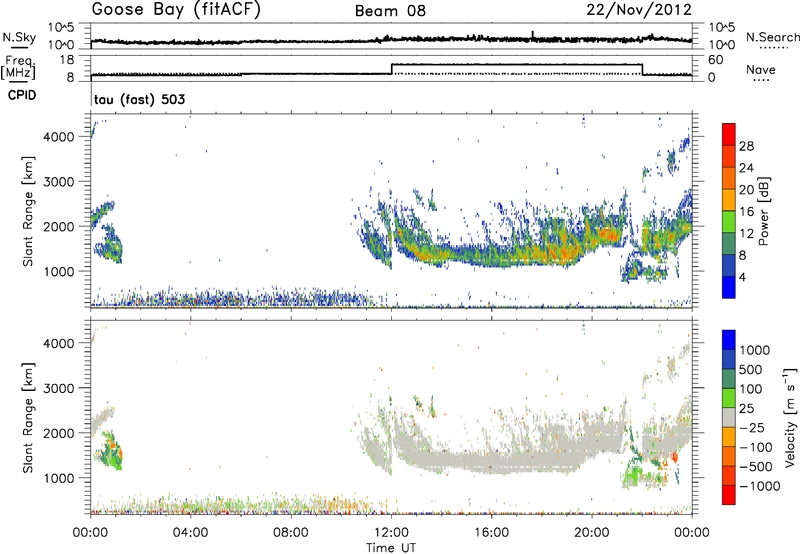Image resolution: width=800 pixels, height=554 pixels.
Task: Click the 'N.Sky' legend label
Action: (19, 37)
